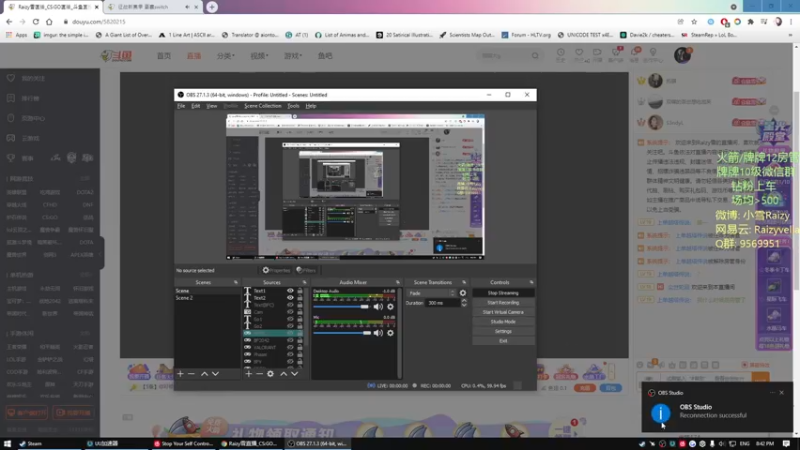The image size is (800, 450).
Task: Pop out the Sources dock panel icon
Action: (305, 282)
